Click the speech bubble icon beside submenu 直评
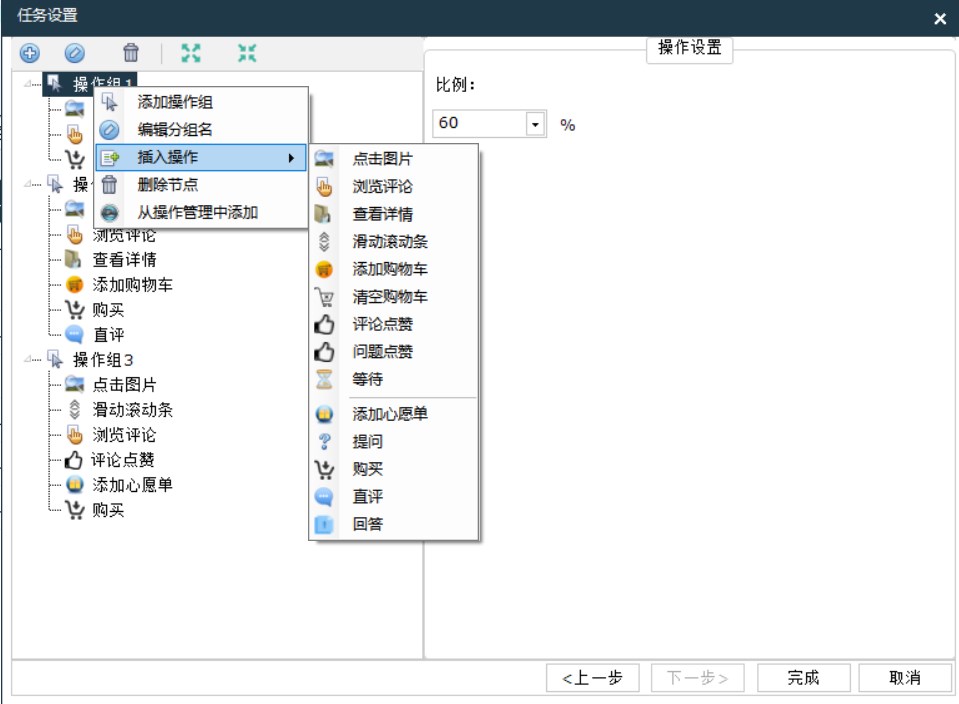This screenshot has height=704, width=959. click(x=324, y=497)
